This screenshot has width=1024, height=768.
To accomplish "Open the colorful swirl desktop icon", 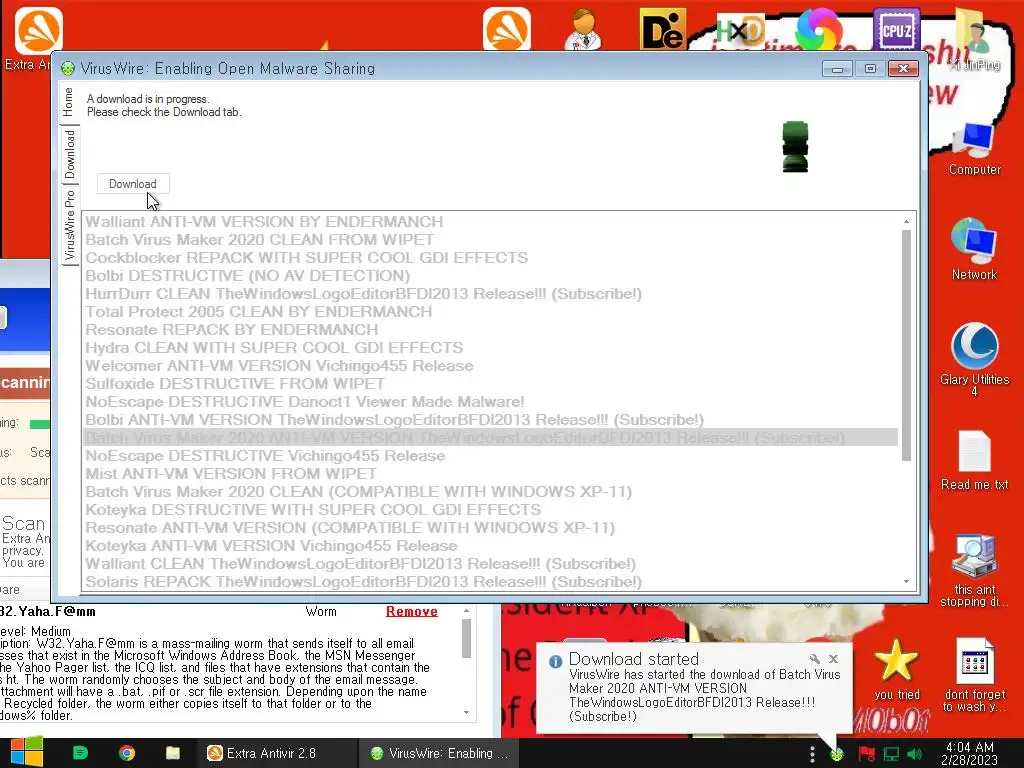I will pyautogui.click(x=819, y=29).
